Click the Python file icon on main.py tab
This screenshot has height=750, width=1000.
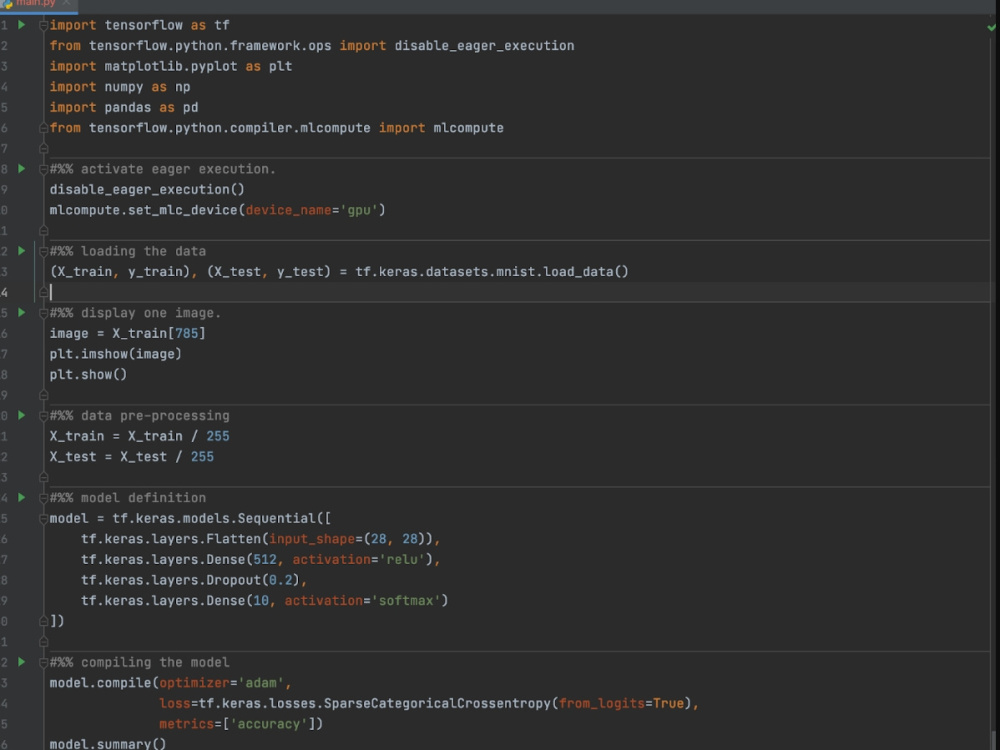(x=7, y=4)
